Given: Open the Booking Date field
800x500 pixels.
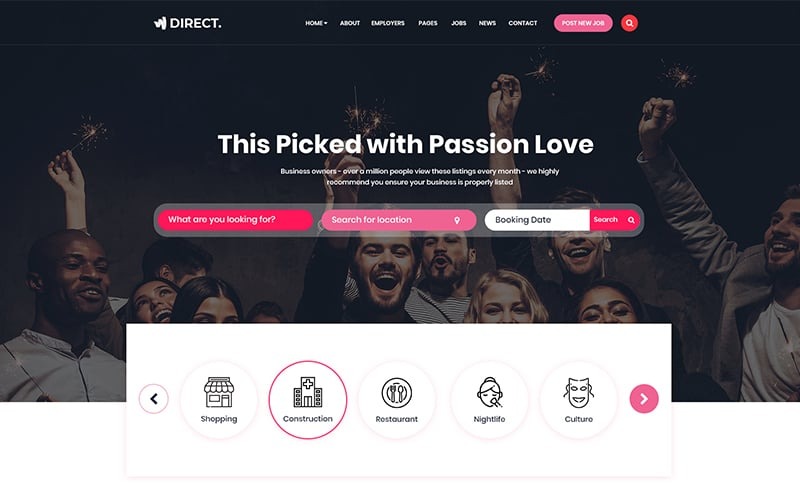Looking at the screenshot, I should (x=537, y=220).
